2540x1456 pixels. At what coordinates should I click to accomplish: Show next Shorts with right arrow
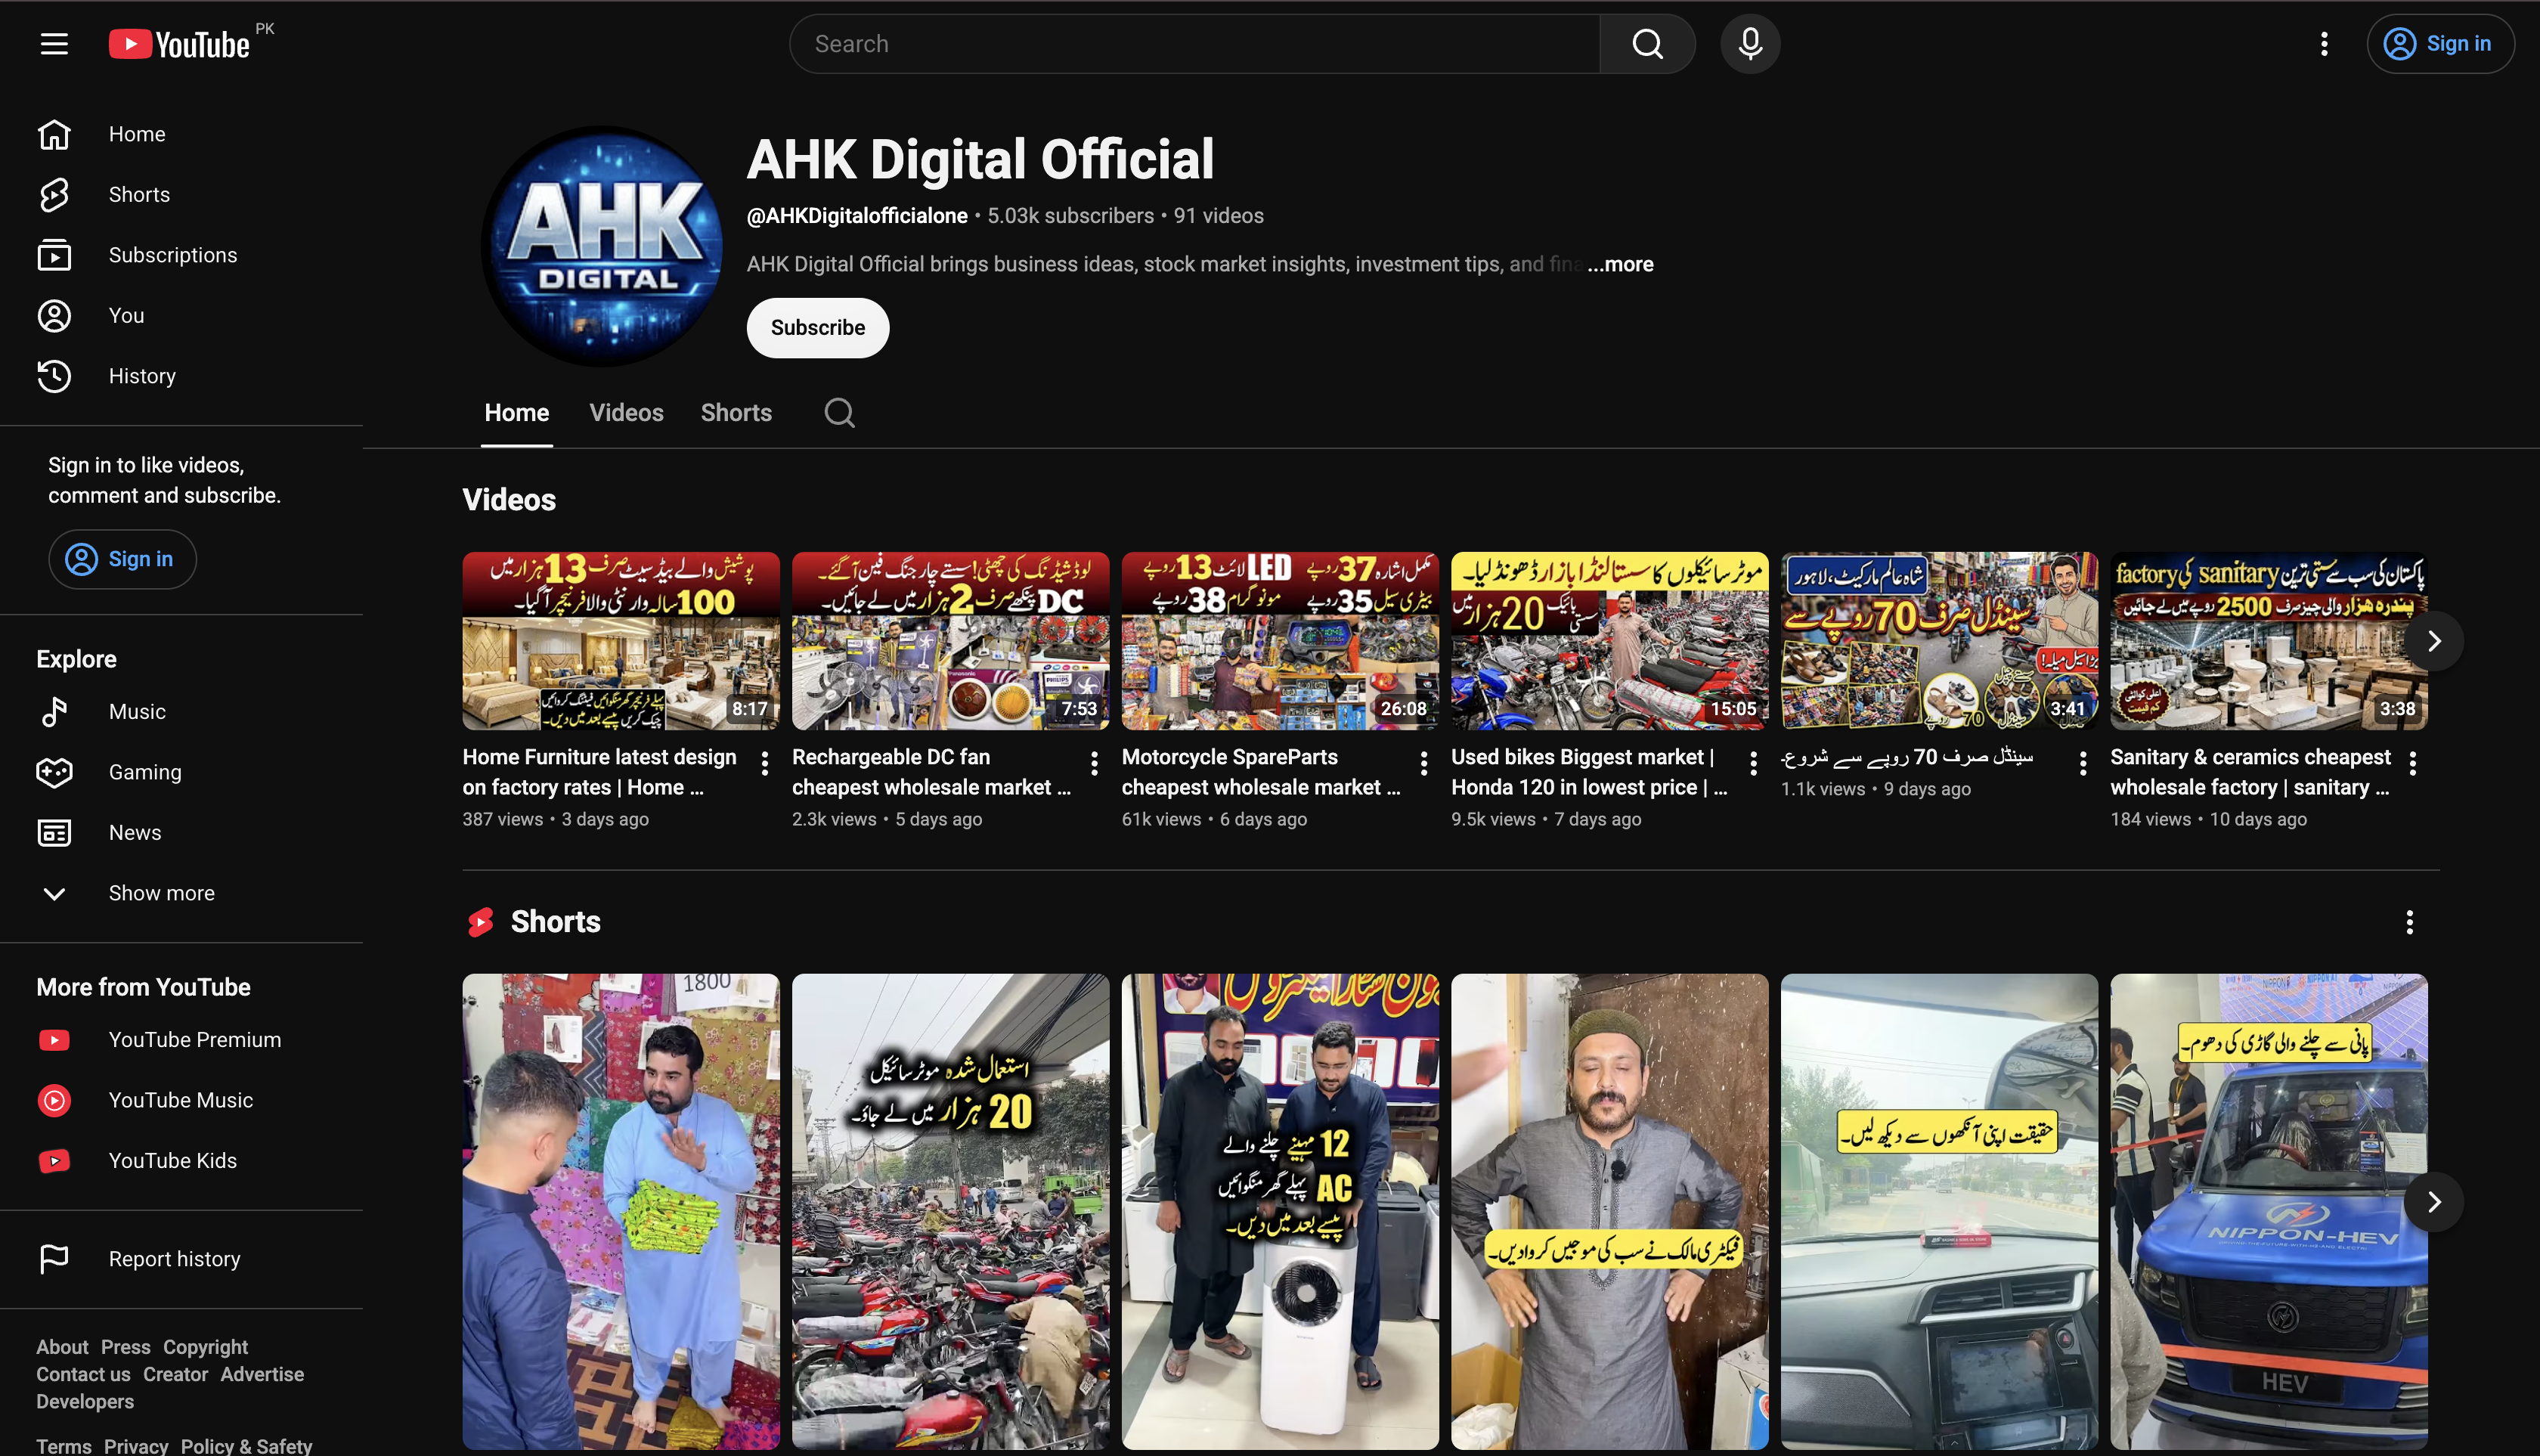[x=2434, y=1202]
